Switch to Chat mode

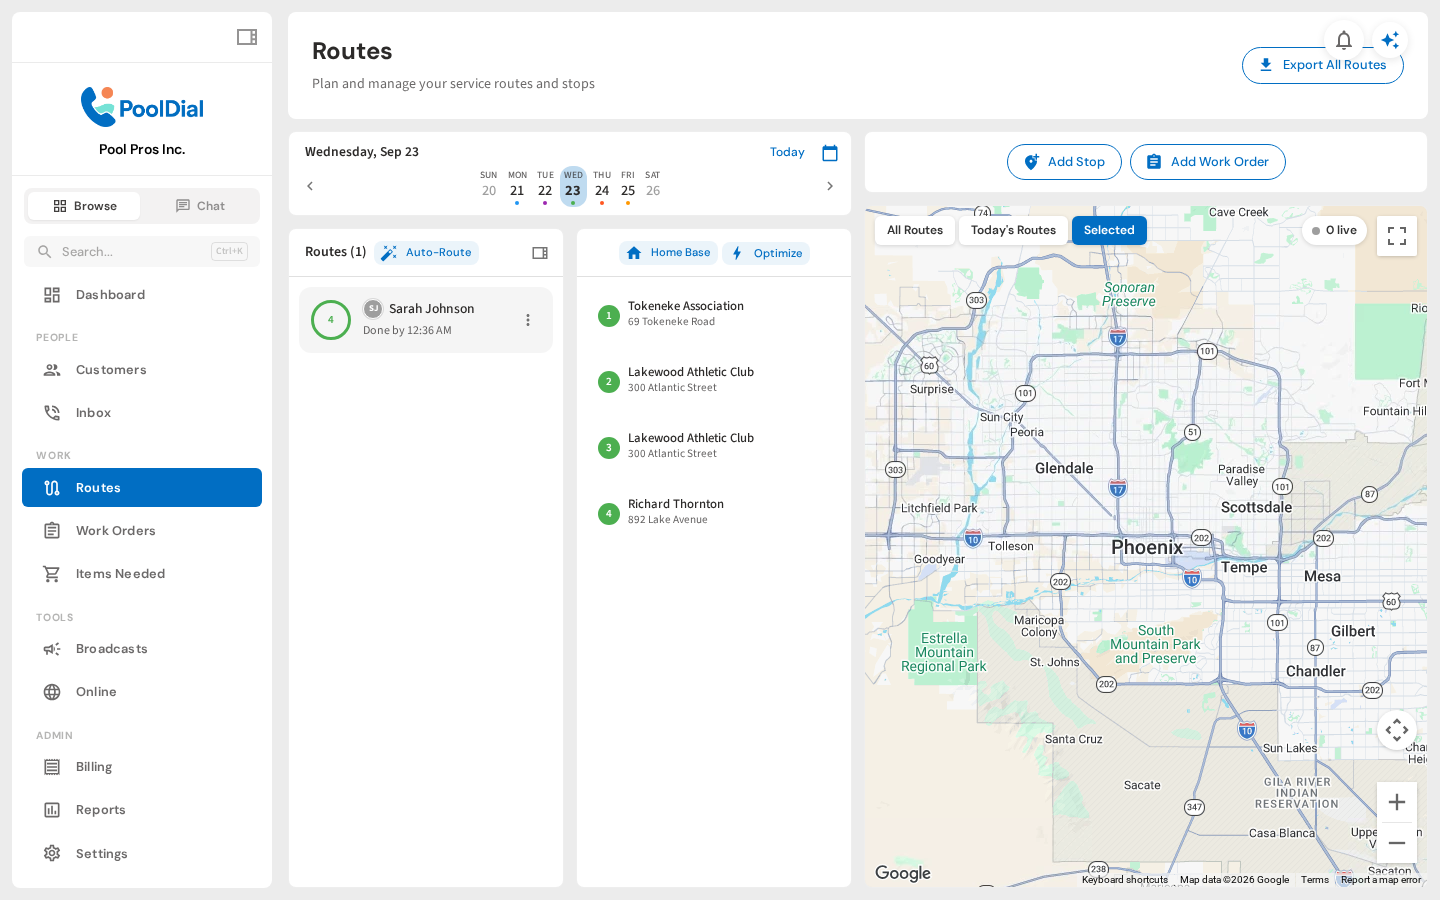[200, 206]
